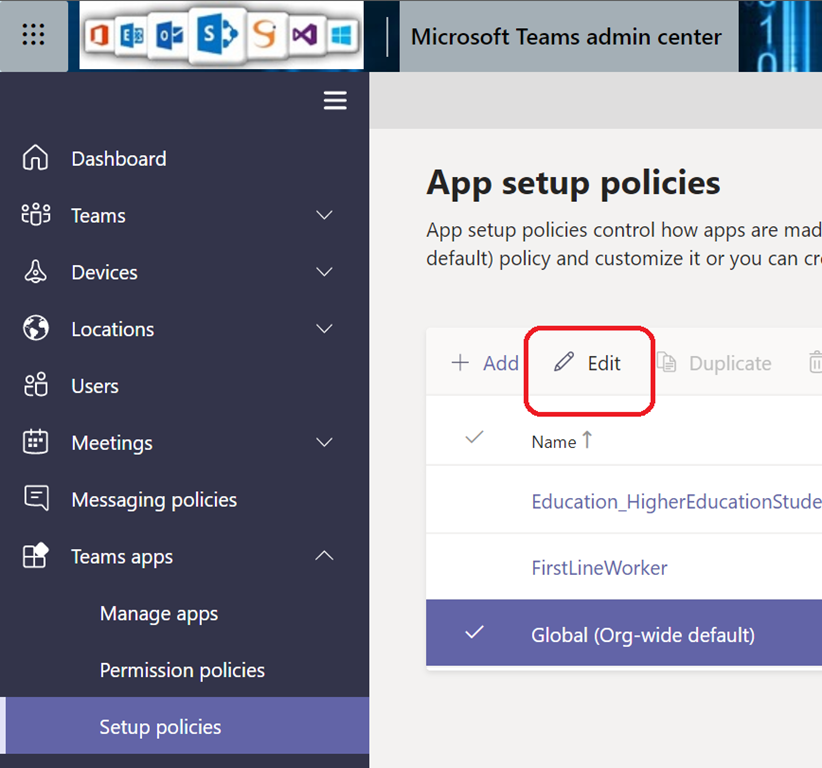Toggle the select-all checkmark in table header
Viewport: 822px width, 768px height.
click(x=474, y=437)
